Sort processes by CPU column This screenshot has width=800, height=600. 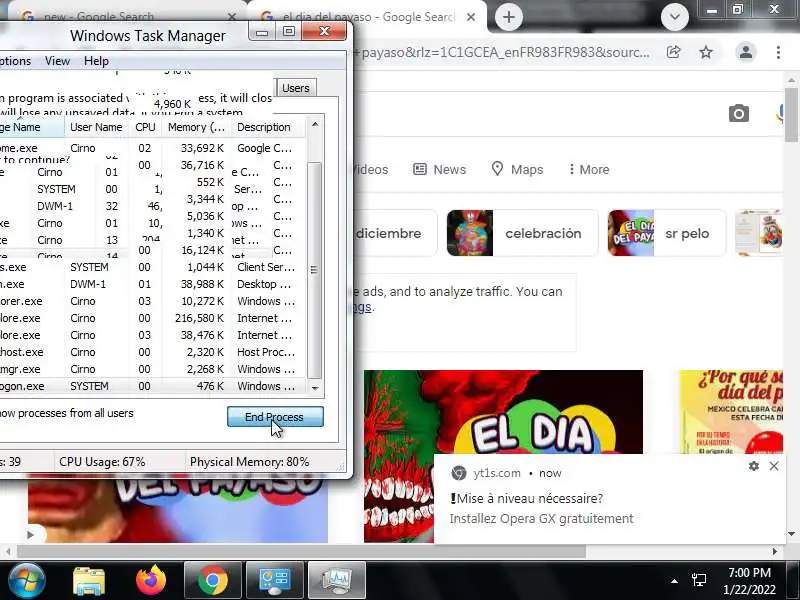(145, 127)
